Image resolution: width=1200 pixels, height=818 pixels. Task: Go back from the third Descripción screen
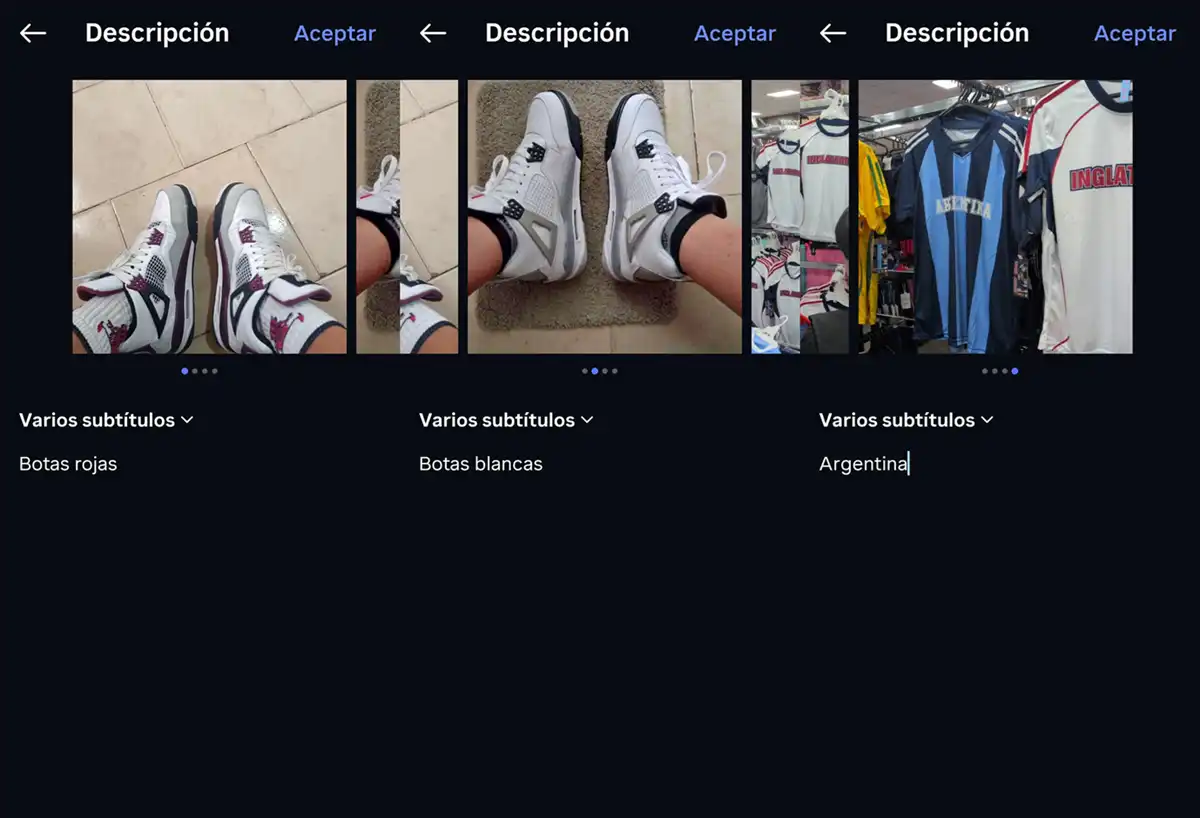coord(833,33)
